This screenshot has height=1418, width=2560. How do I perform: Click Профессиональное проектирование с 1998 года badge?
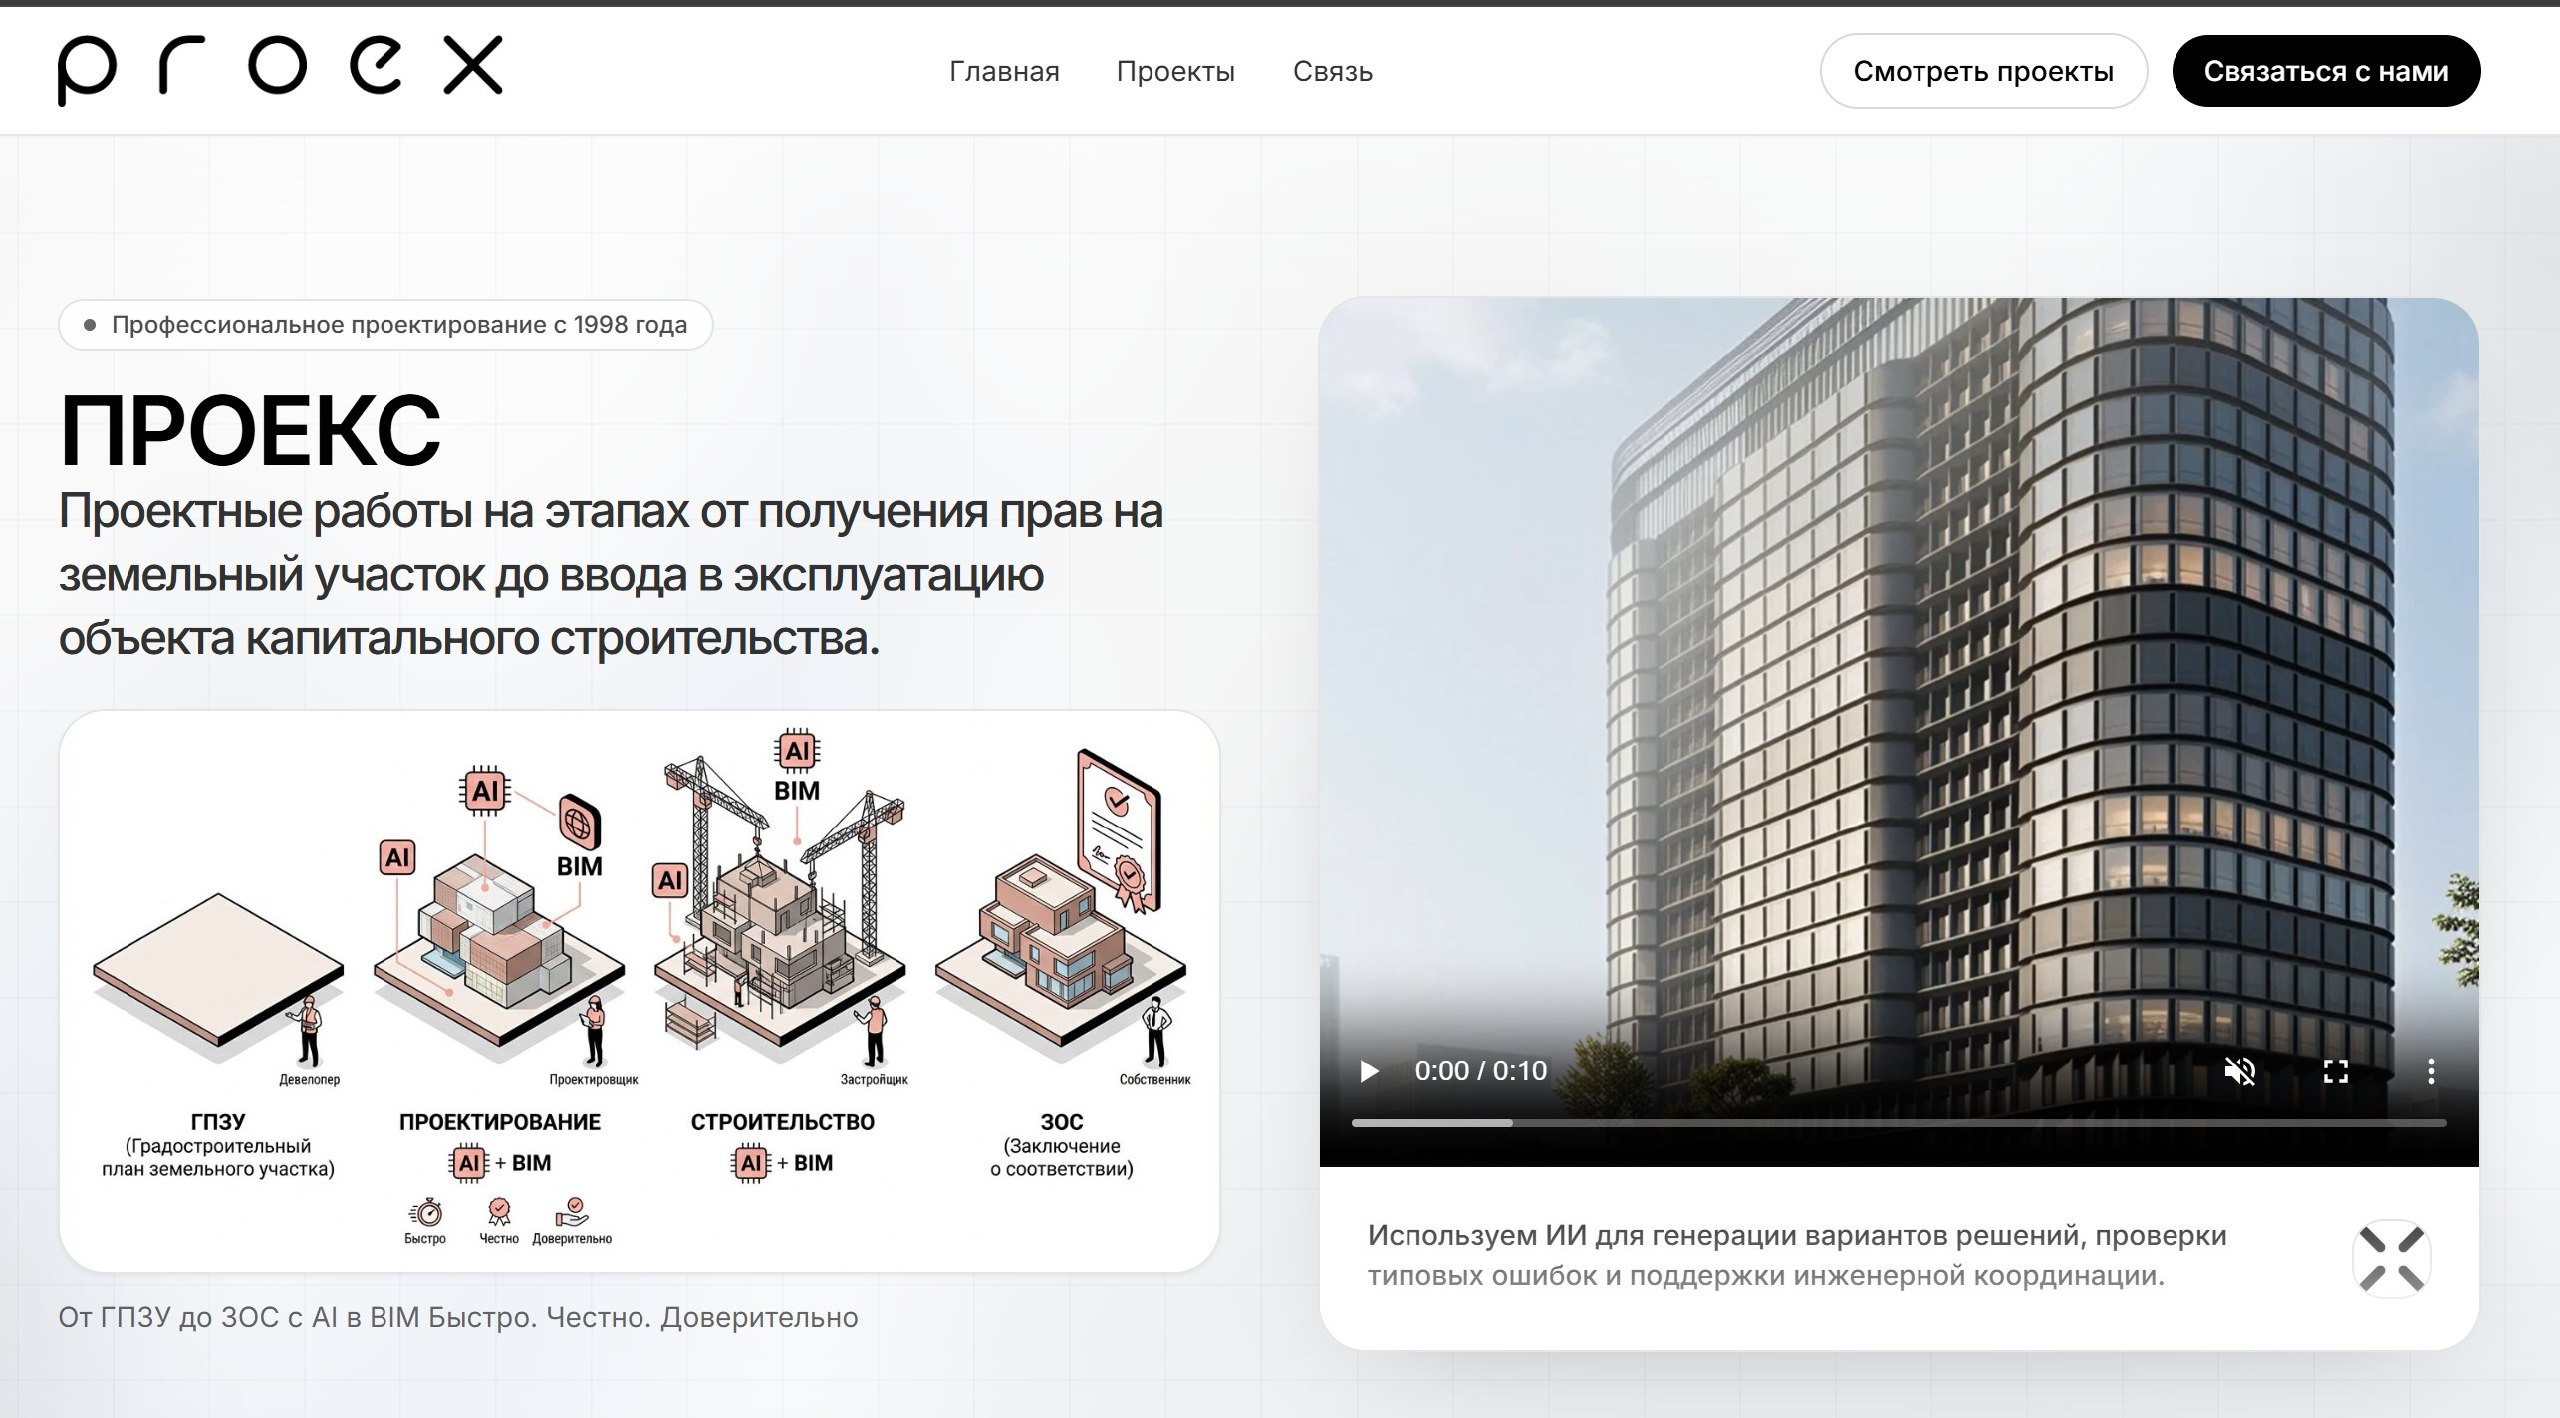pyautogui.click(x=386, y=325)
